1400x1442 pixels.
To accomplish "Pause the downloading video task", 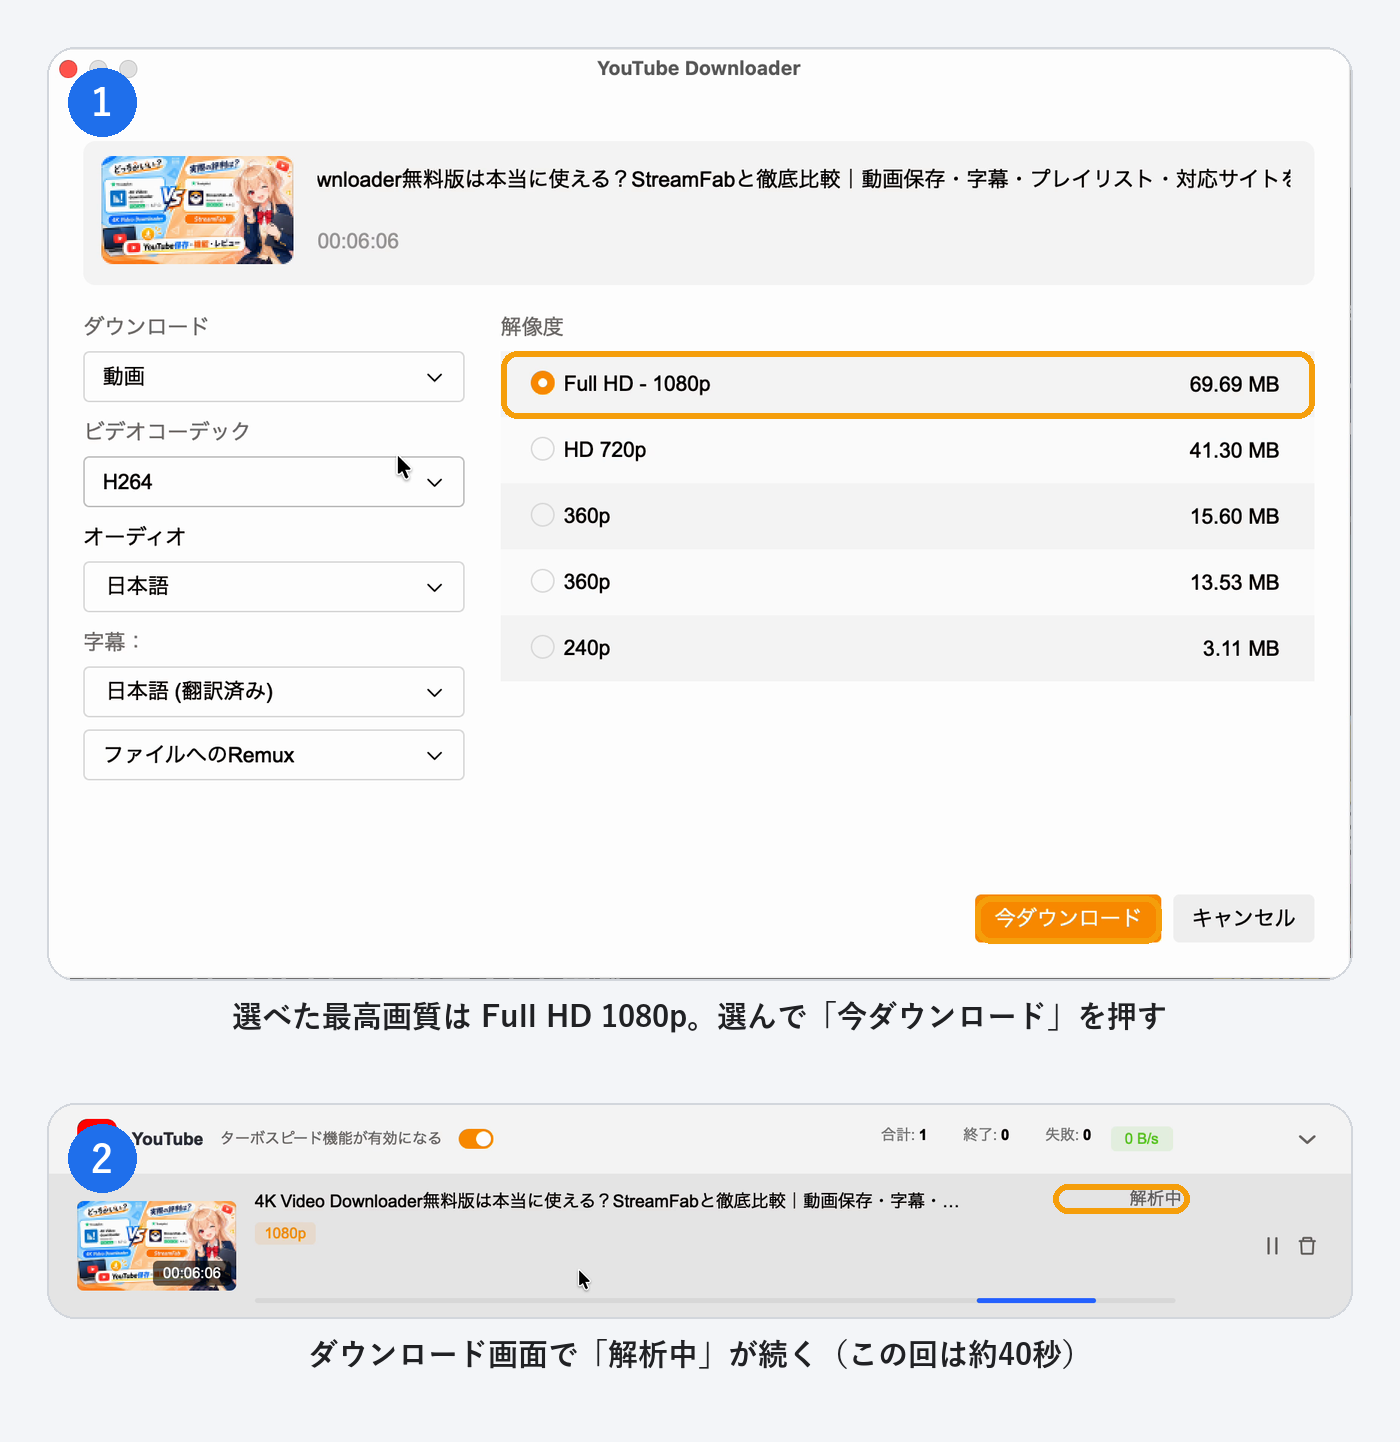I will point(1272,1246).
